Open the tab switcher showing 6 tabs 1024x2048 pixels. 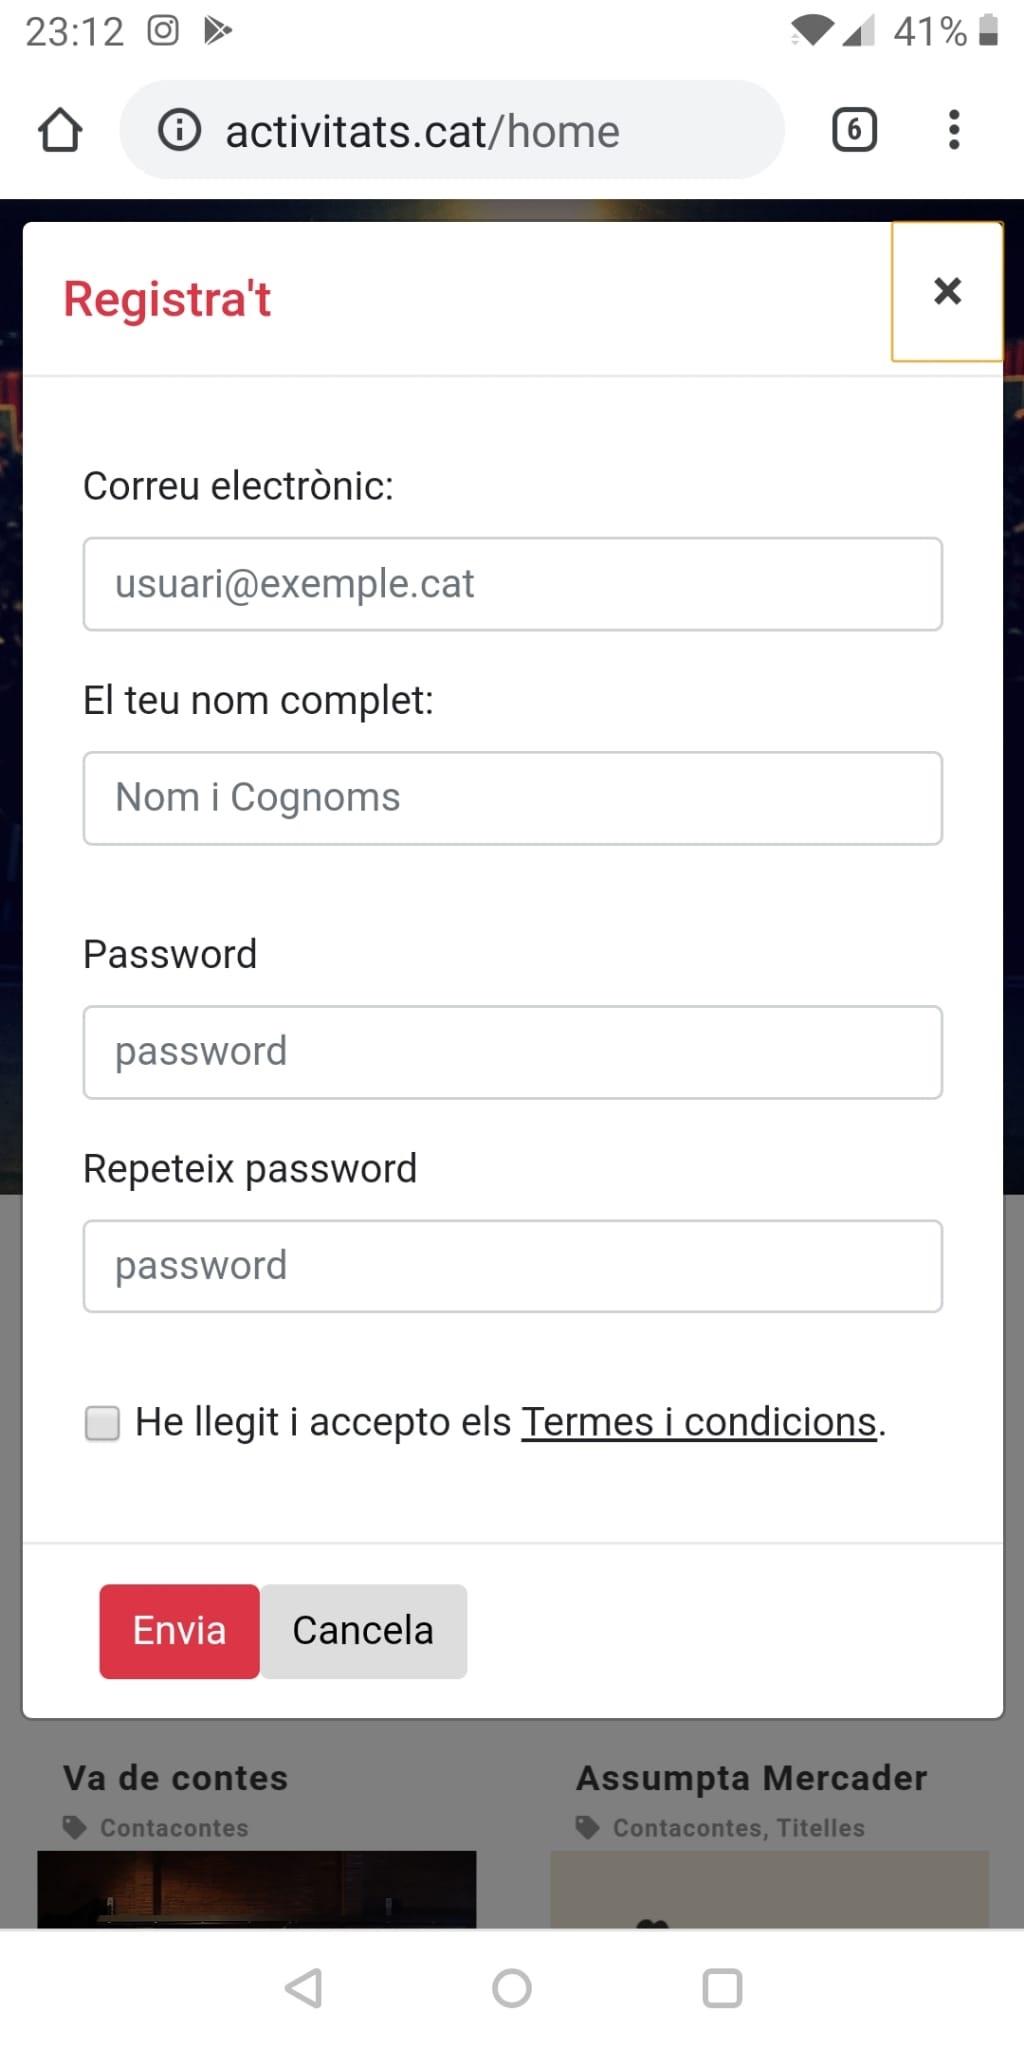click(x=854, y=130)
